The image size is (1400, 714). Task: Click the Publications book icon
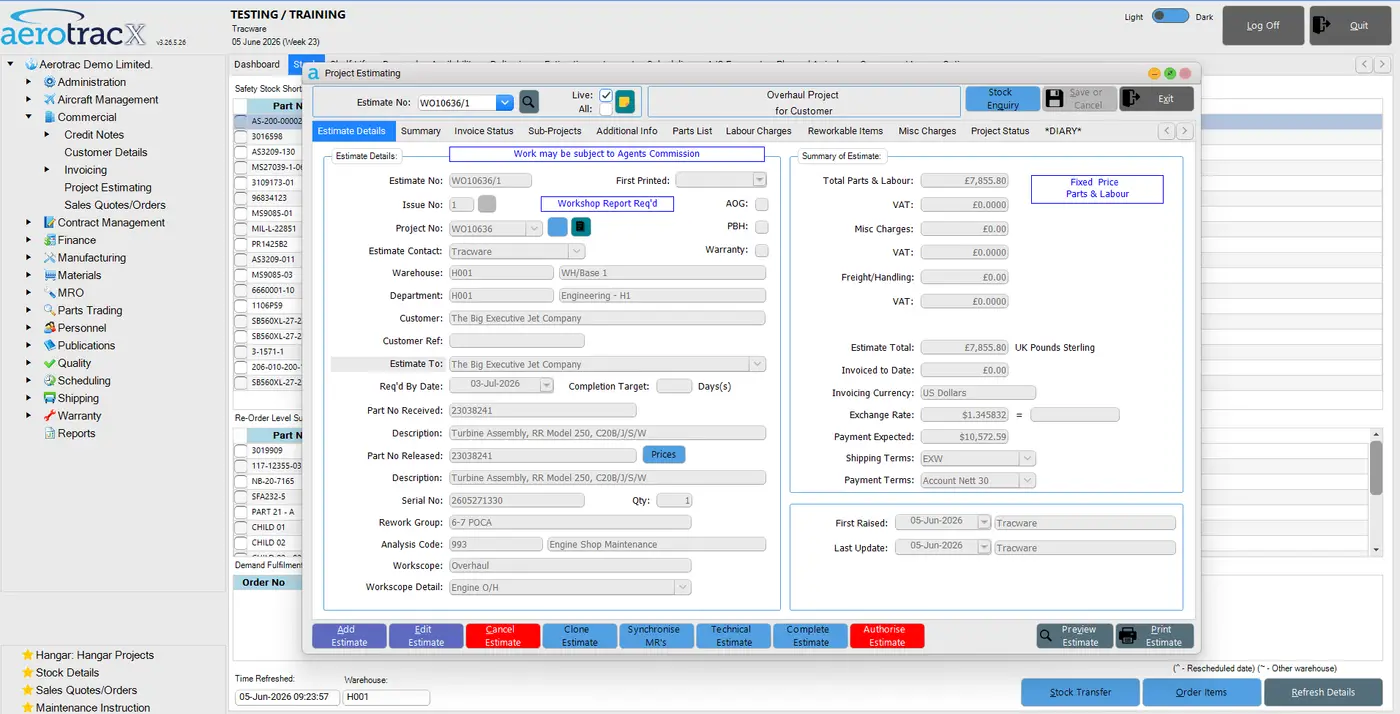[x=49, y=345]
